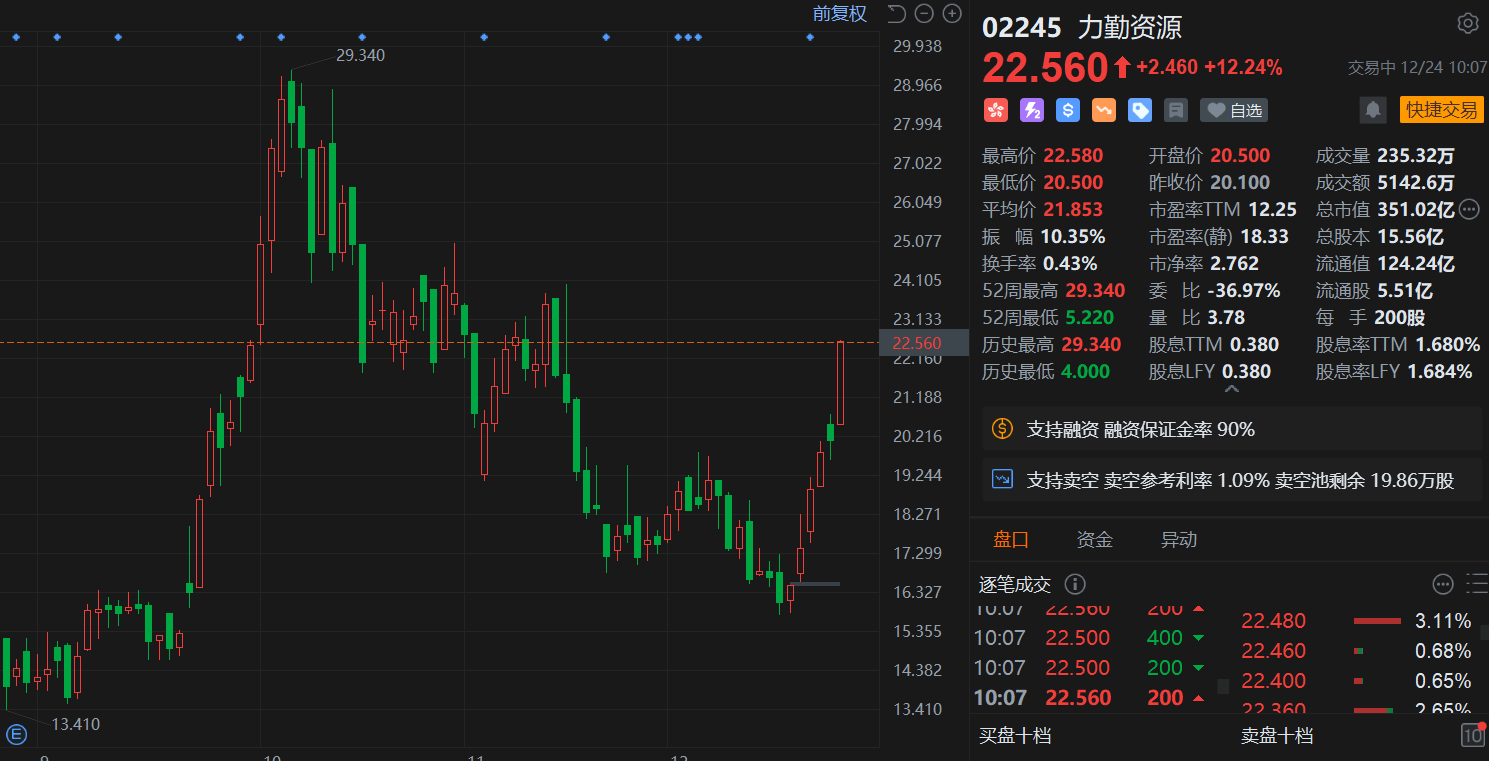The width and height of the screenshot is (1489, 761).
Task: Click the 3.11% distribution percentage
Action: [x=1443, y=621]
